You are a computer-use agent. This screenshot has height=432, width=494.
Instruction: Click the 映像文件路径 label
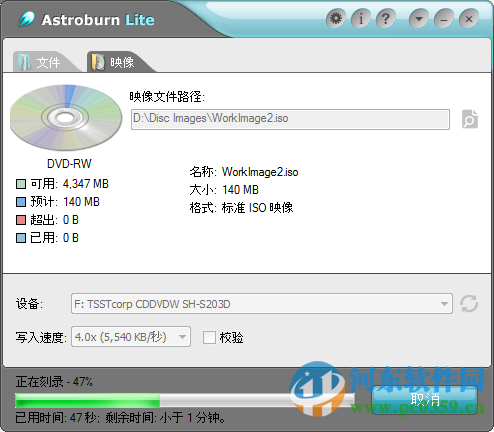(x=167, y=97)
